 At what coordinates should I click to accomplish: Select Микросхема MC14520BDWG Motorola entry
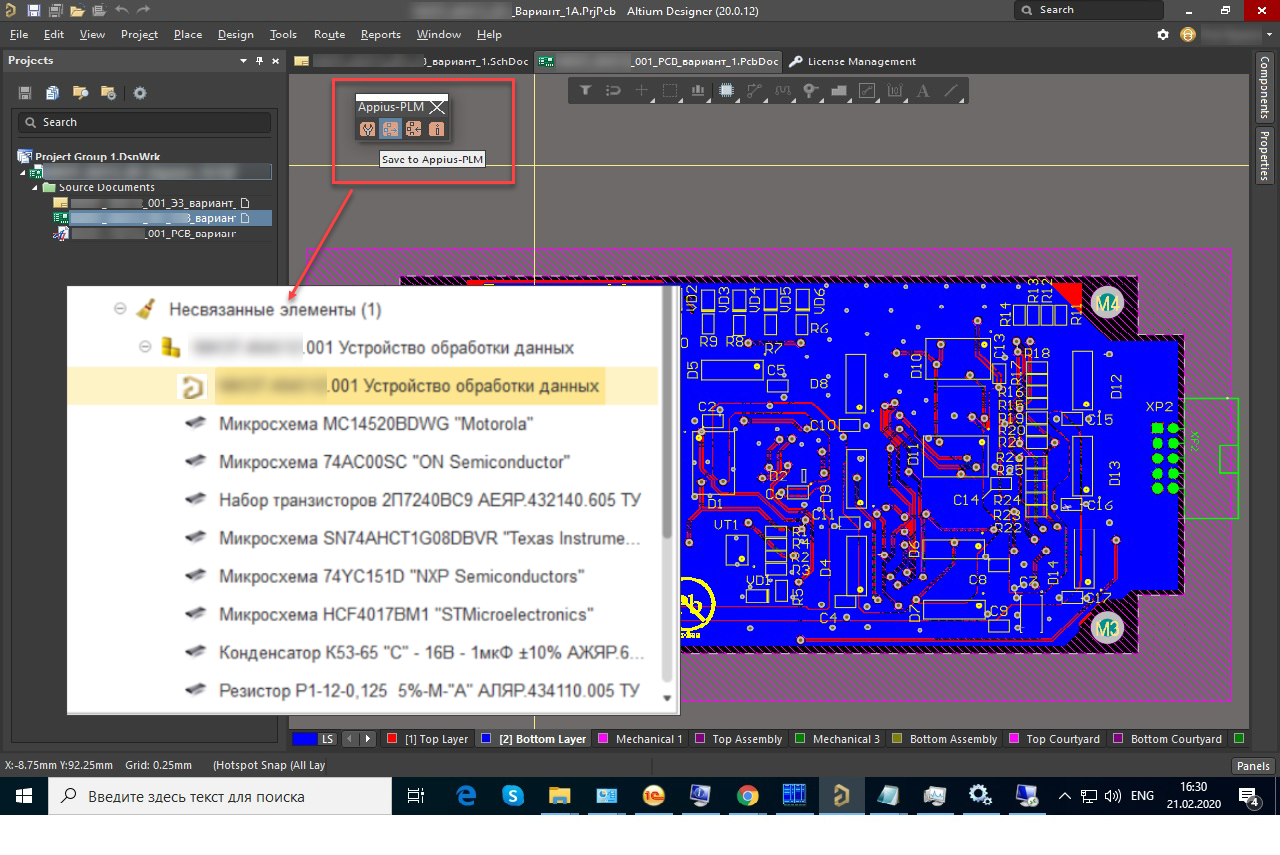tap(373, 423)
